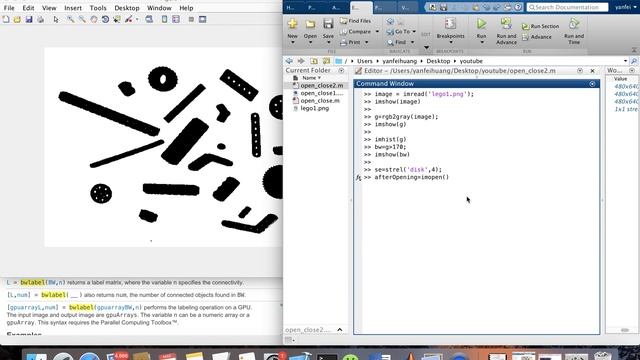Image resolution: width=640 pixels, height=360 pixels.
Task: Open the Window menu in figure window
Action: (x=159, y=8)
